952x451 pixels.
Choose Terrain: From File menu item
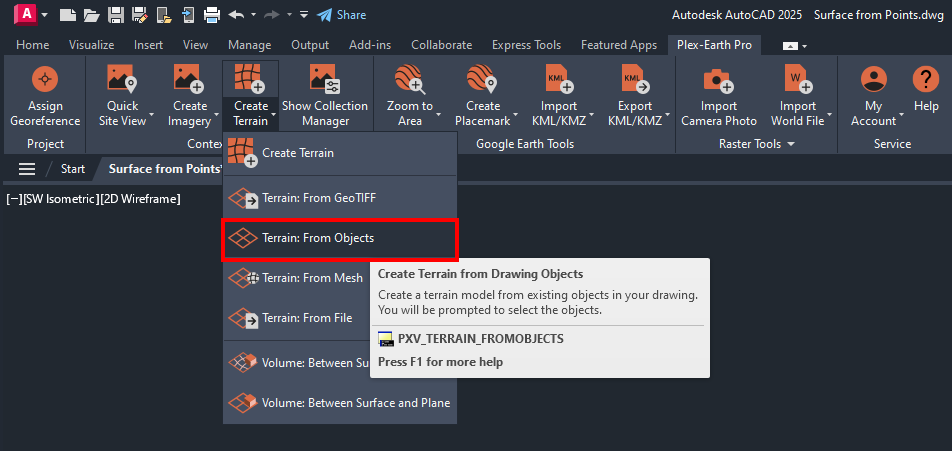tap(296, 318)
